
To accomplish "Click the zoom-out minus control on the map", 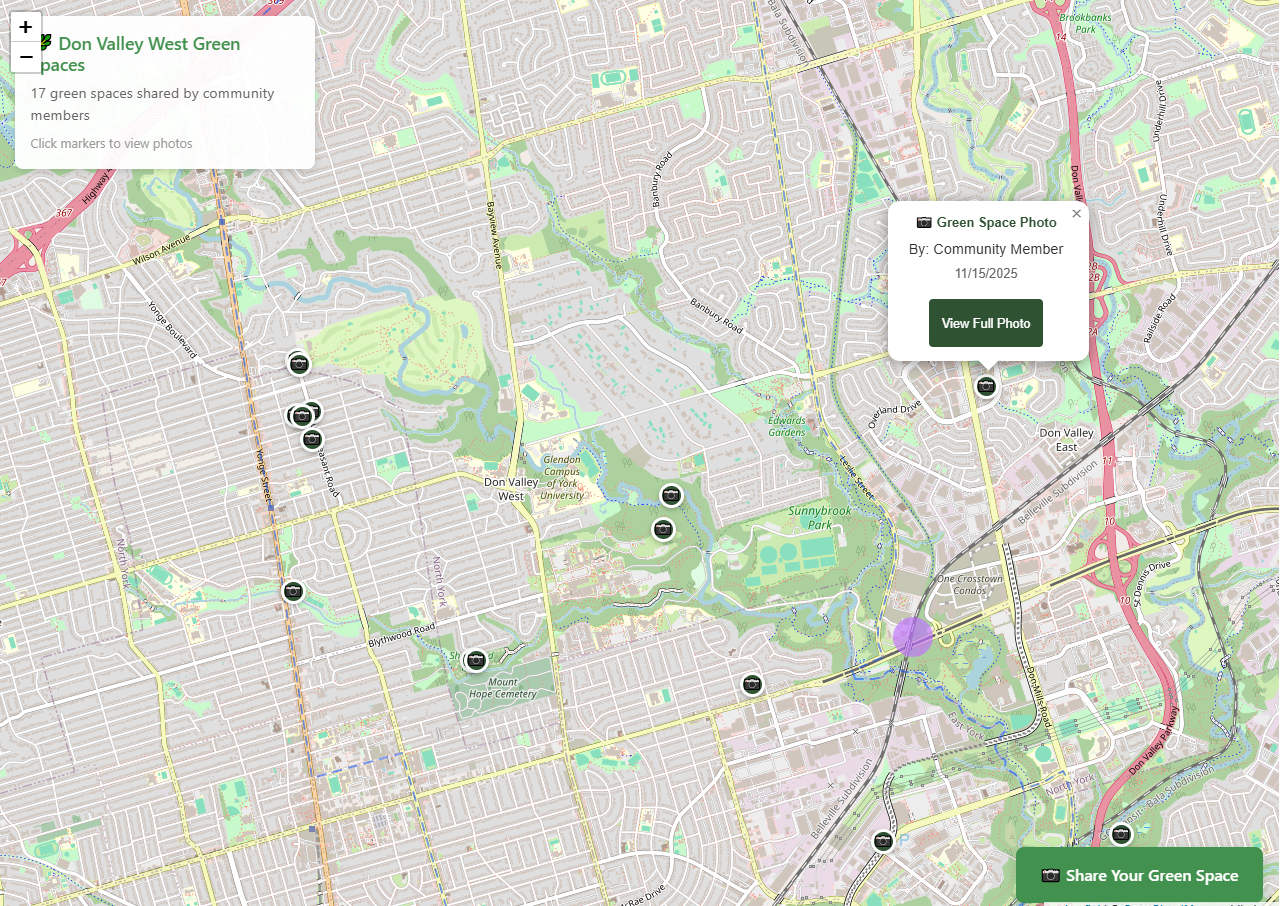I will [x=25, y=57].
